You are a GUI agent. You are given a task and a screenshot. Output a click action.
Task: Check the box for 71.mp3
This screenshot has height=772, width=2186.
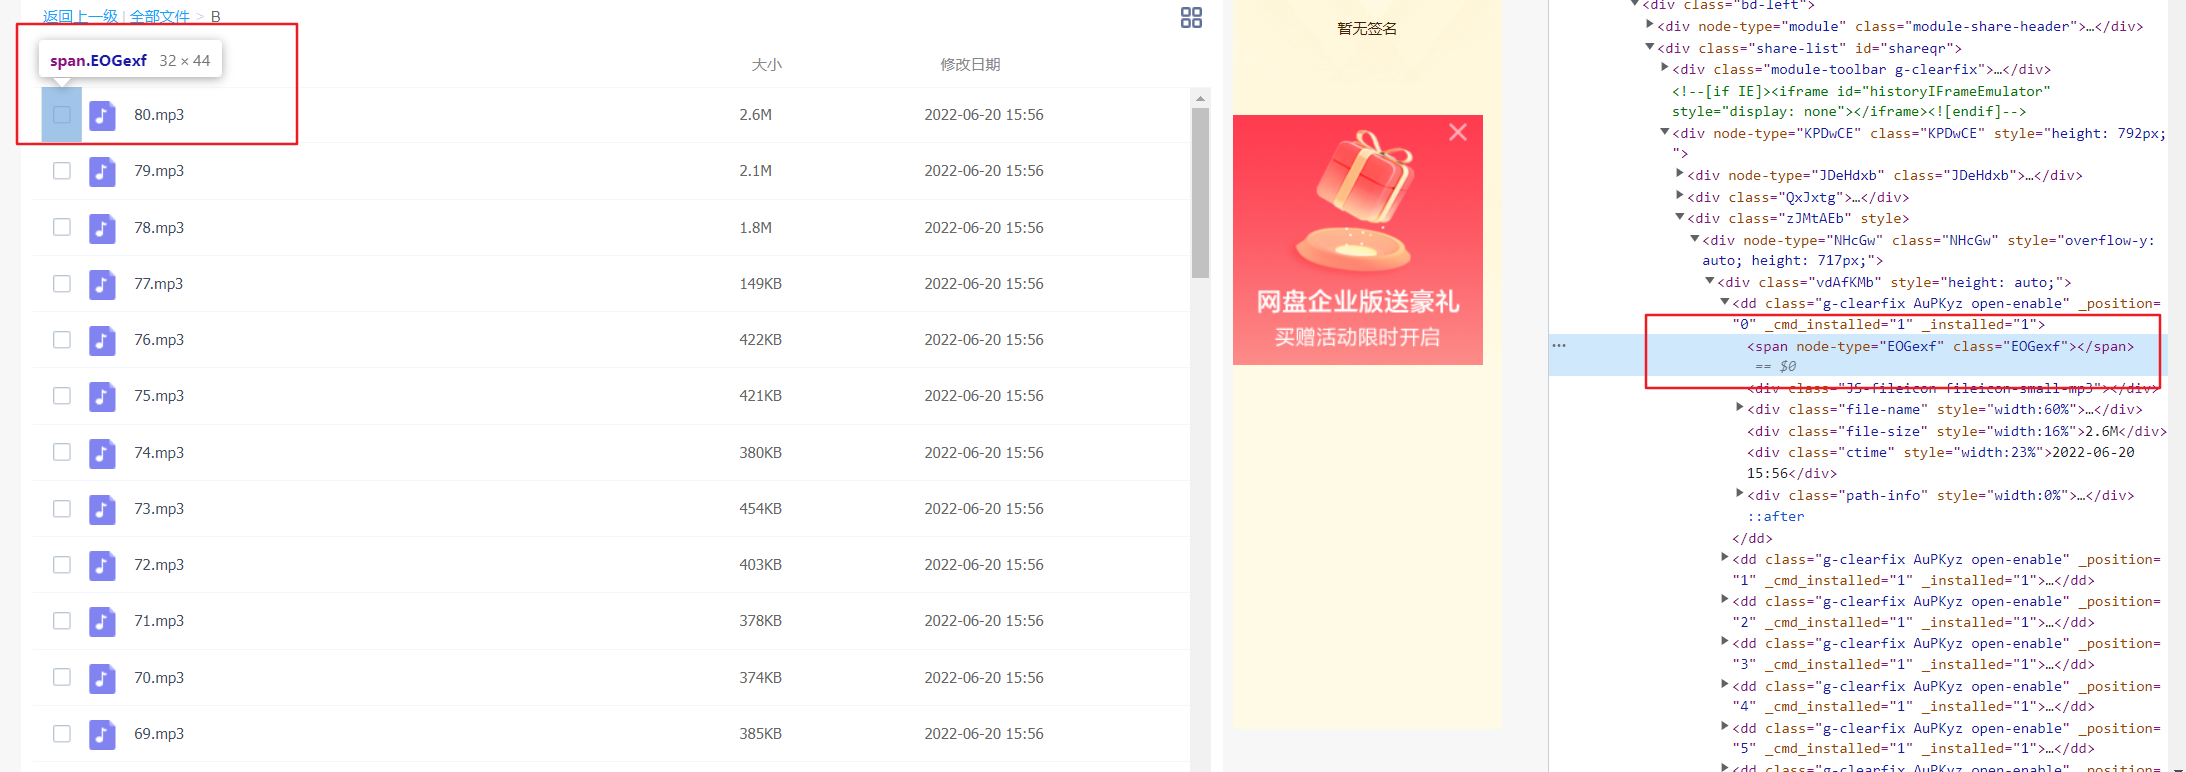[62, 621]
